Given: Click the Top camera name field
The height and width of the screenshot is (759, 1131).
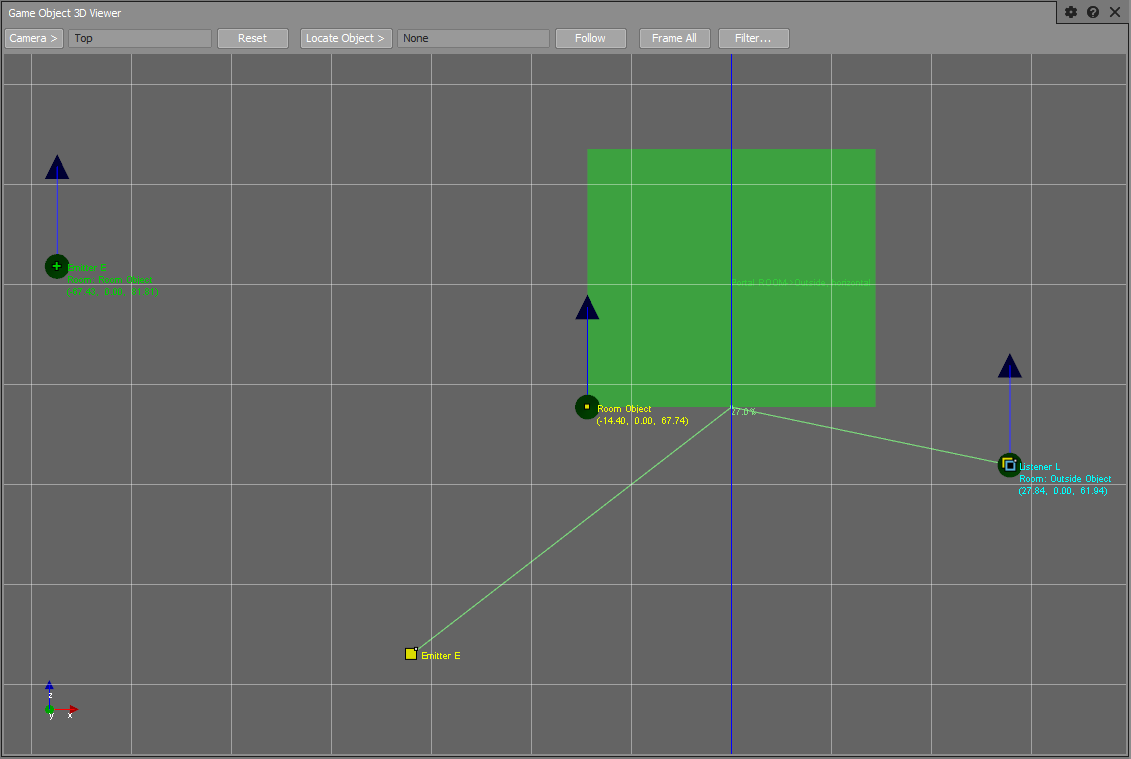Looking at the screenshot, I should click(x=140, y=38).
